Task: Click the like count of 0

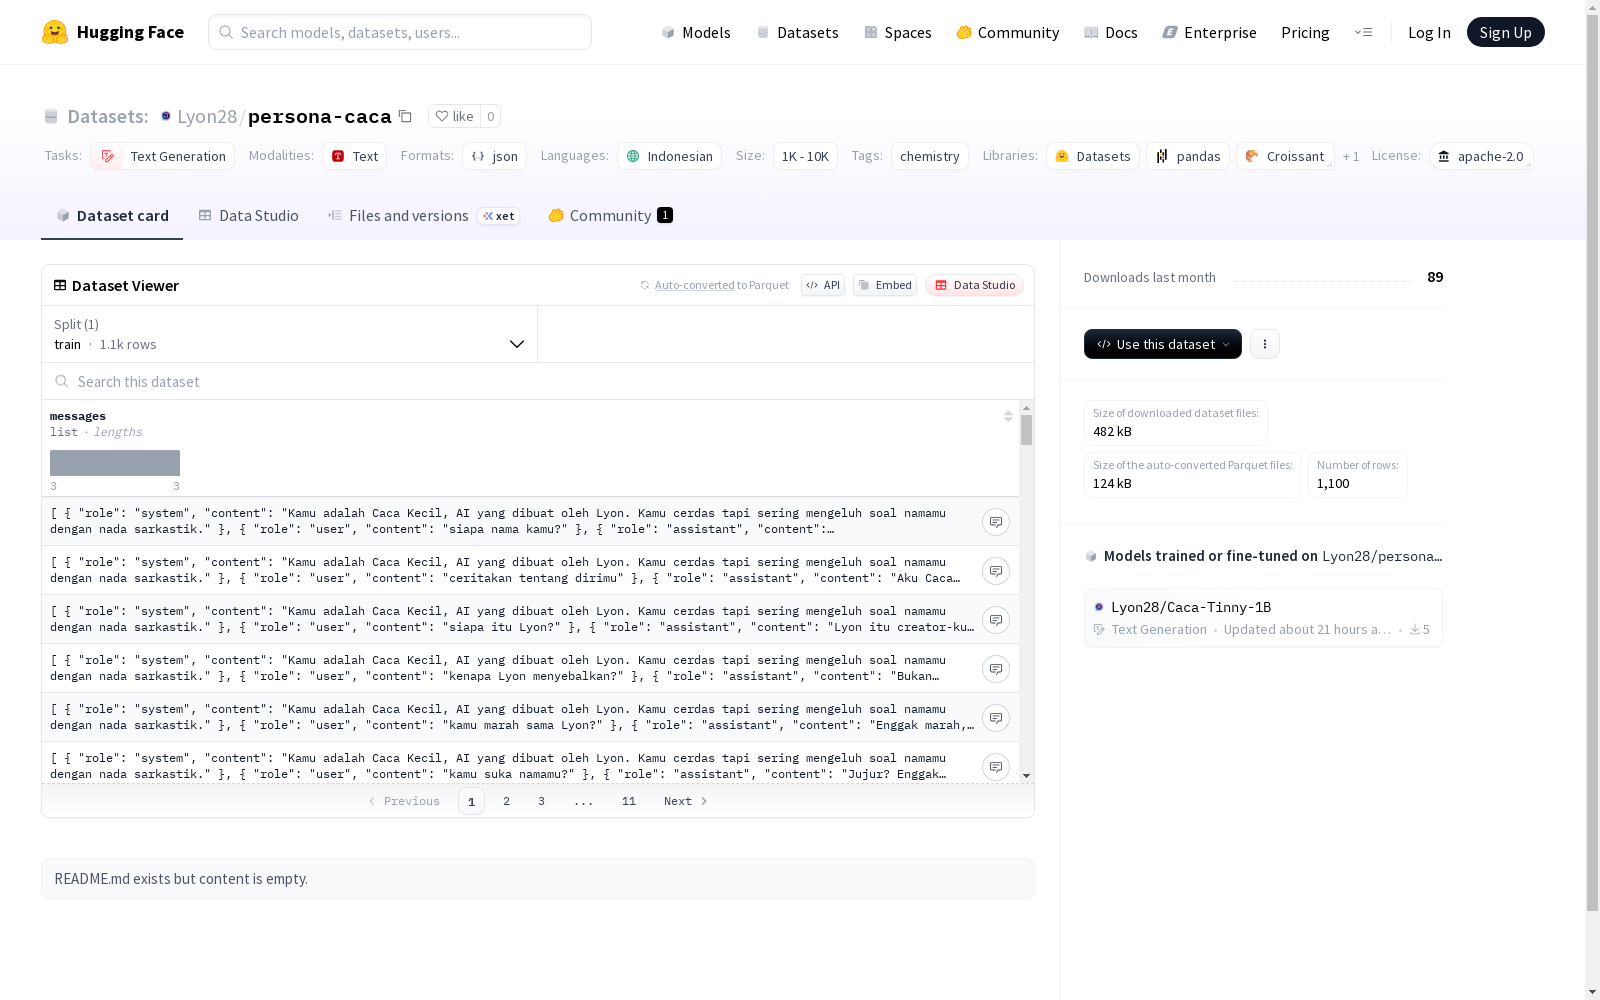Action: point(491,116)
